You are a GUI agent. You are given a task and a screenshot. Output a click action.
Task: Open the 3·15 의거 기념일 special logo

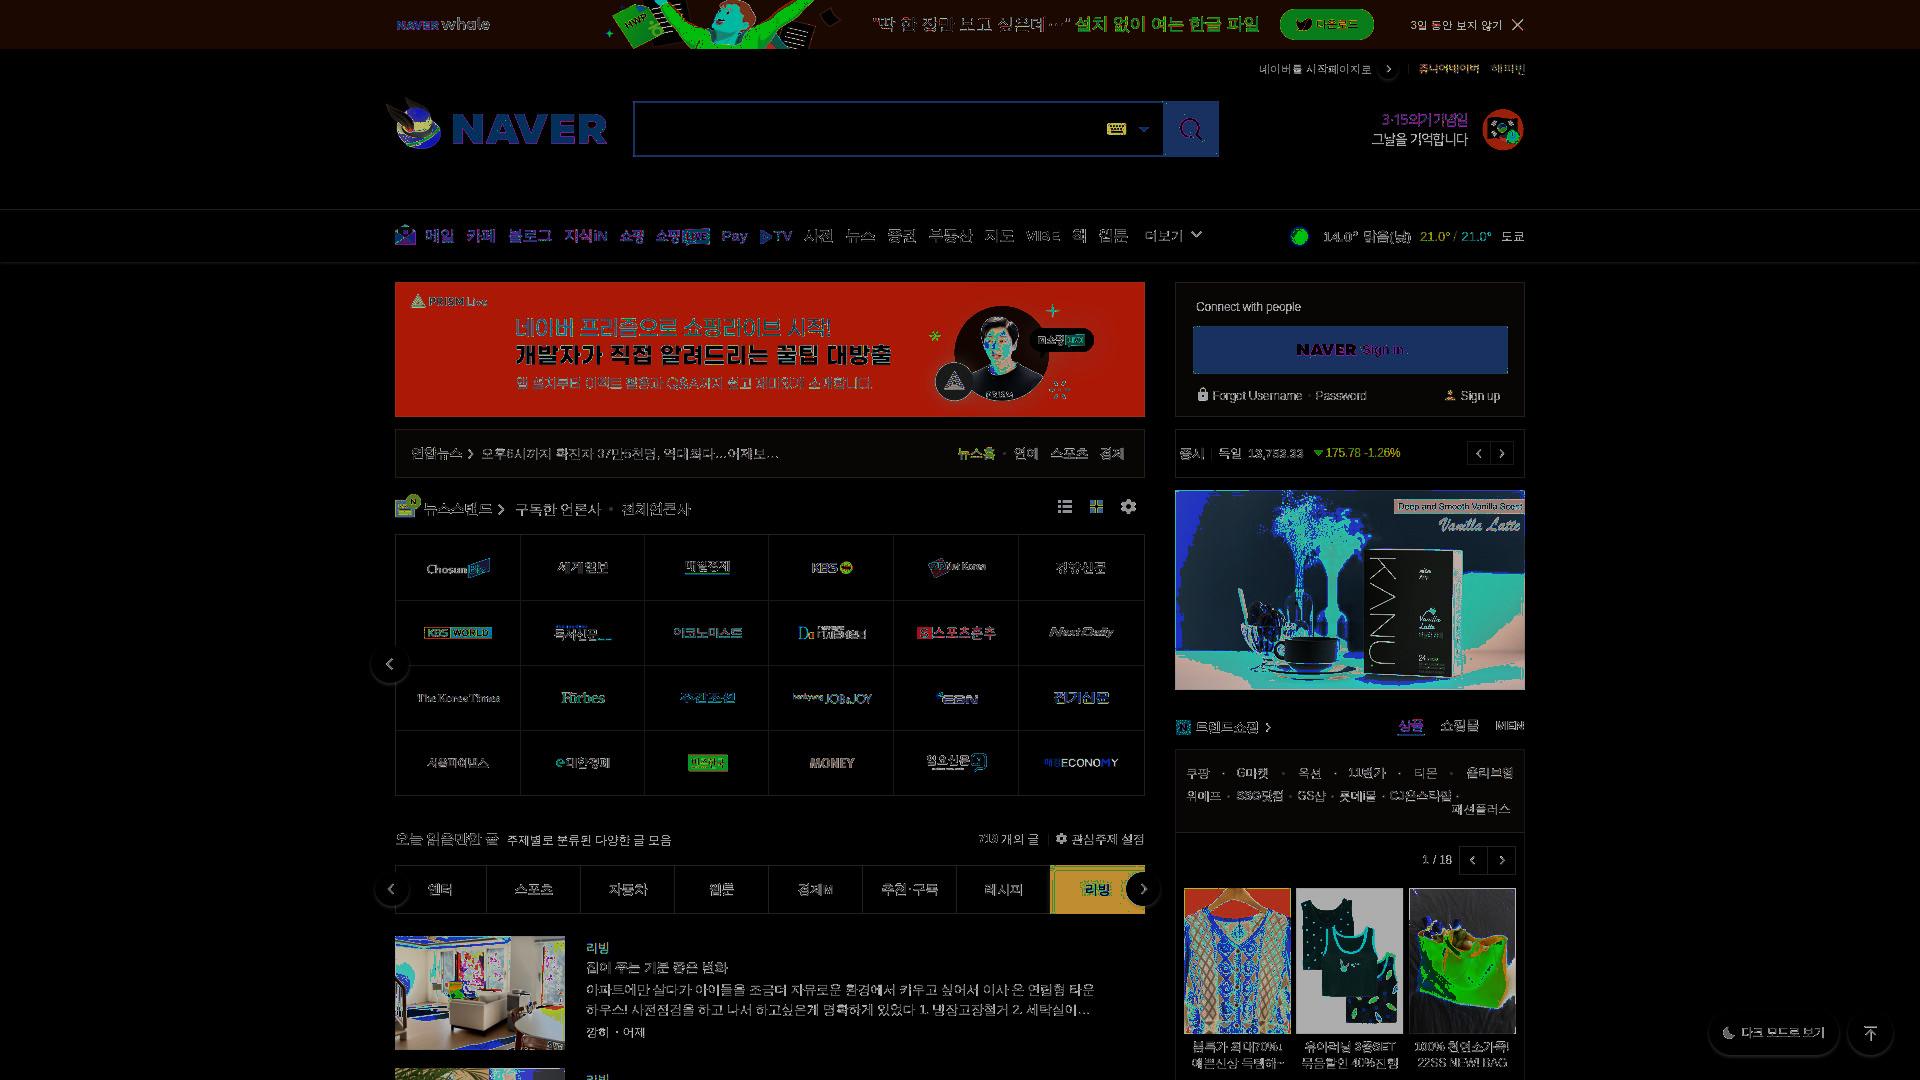1502,130
